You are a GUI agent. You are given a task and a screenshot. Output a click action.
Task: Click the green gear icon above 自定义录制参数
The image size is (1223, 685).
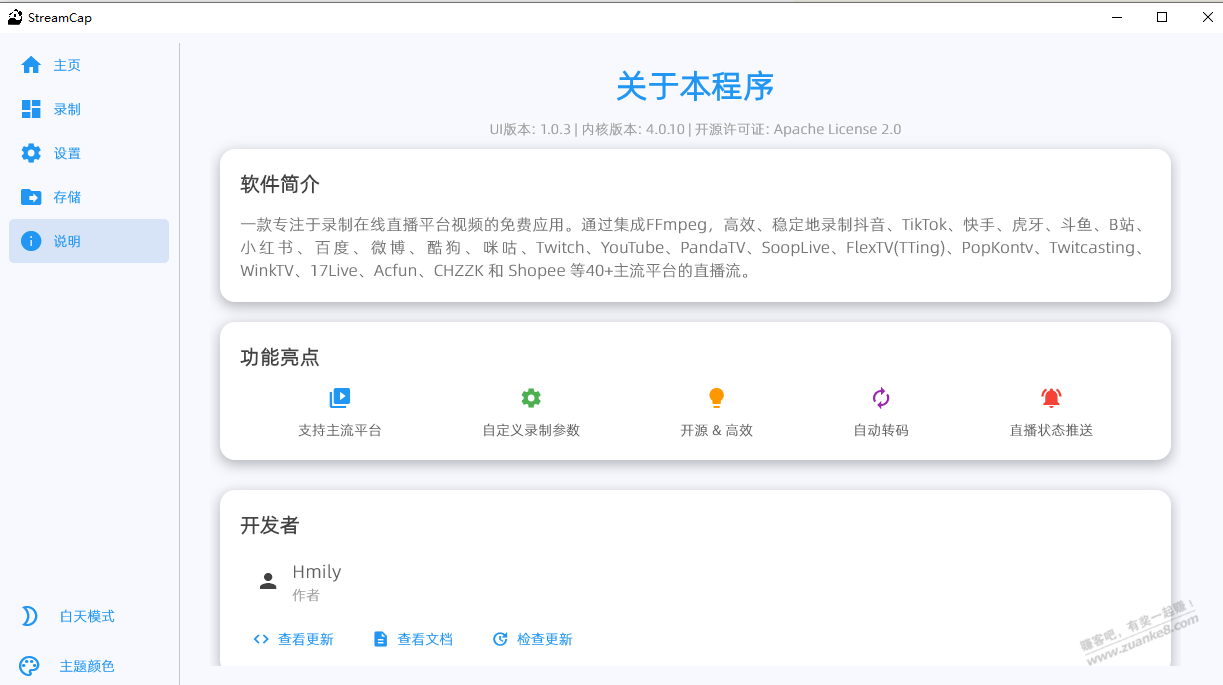point(531,398)
